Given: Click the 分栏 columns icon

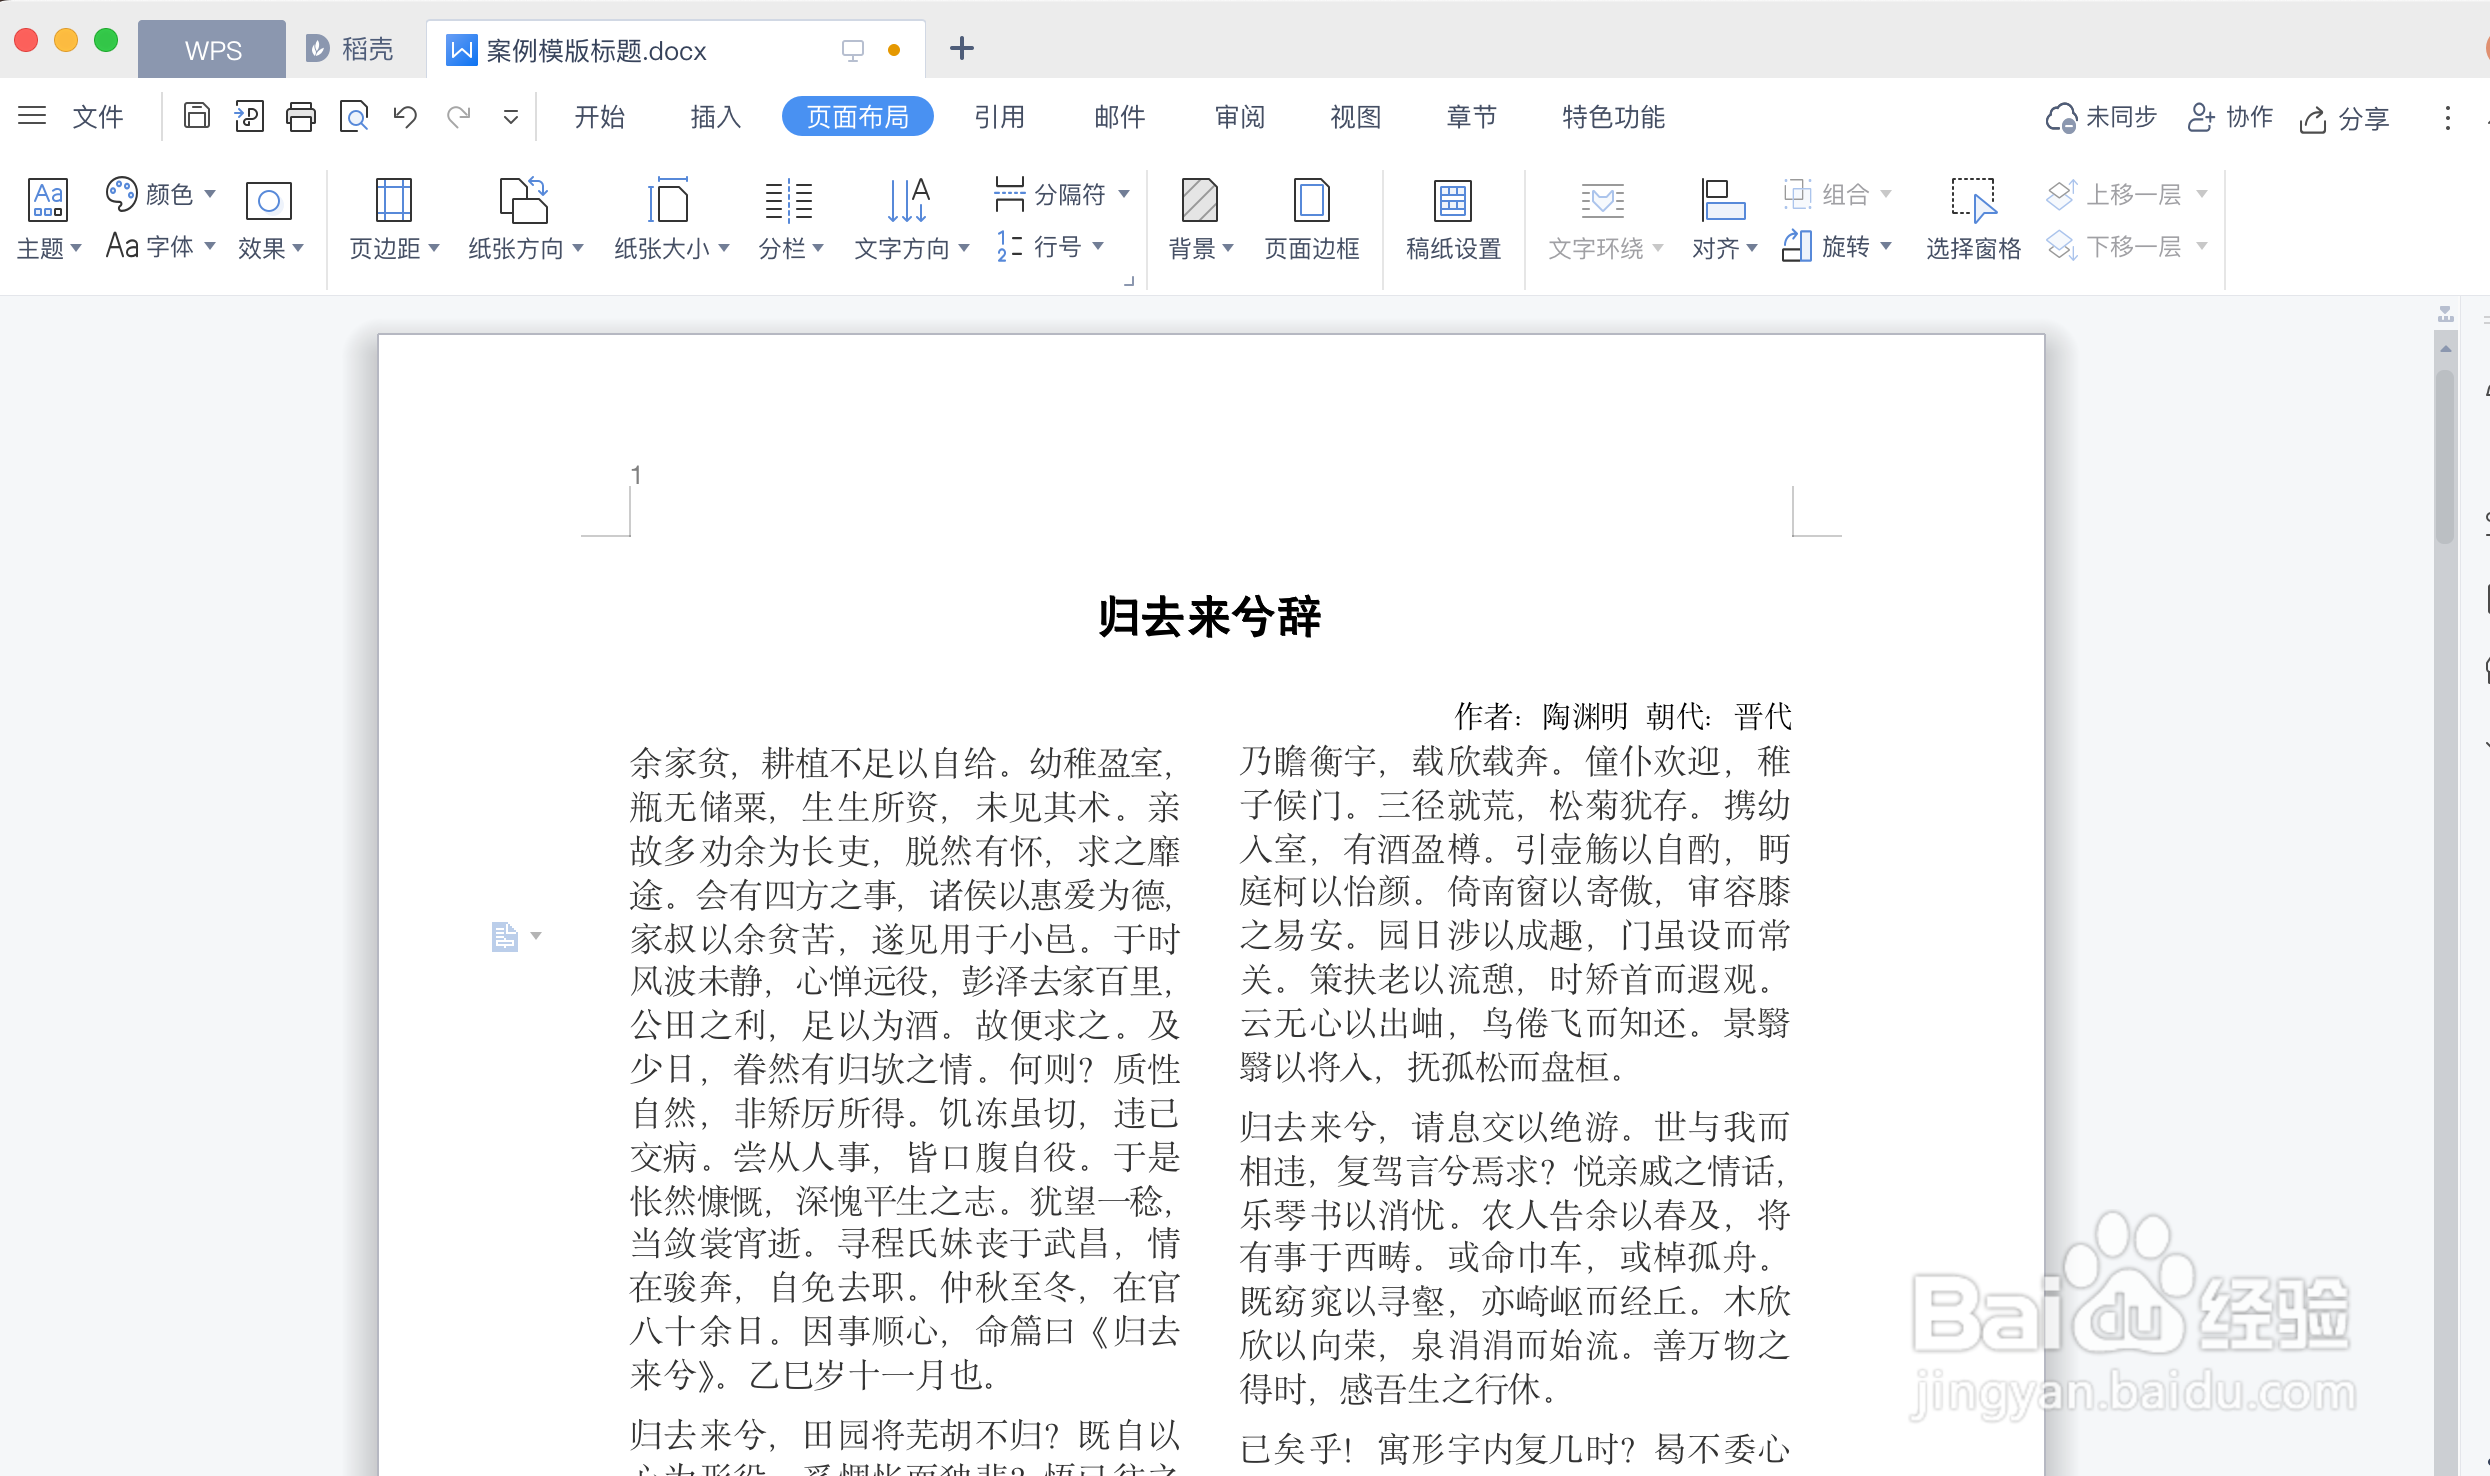Looking at the screenshot, I should (x=789, y=200).
